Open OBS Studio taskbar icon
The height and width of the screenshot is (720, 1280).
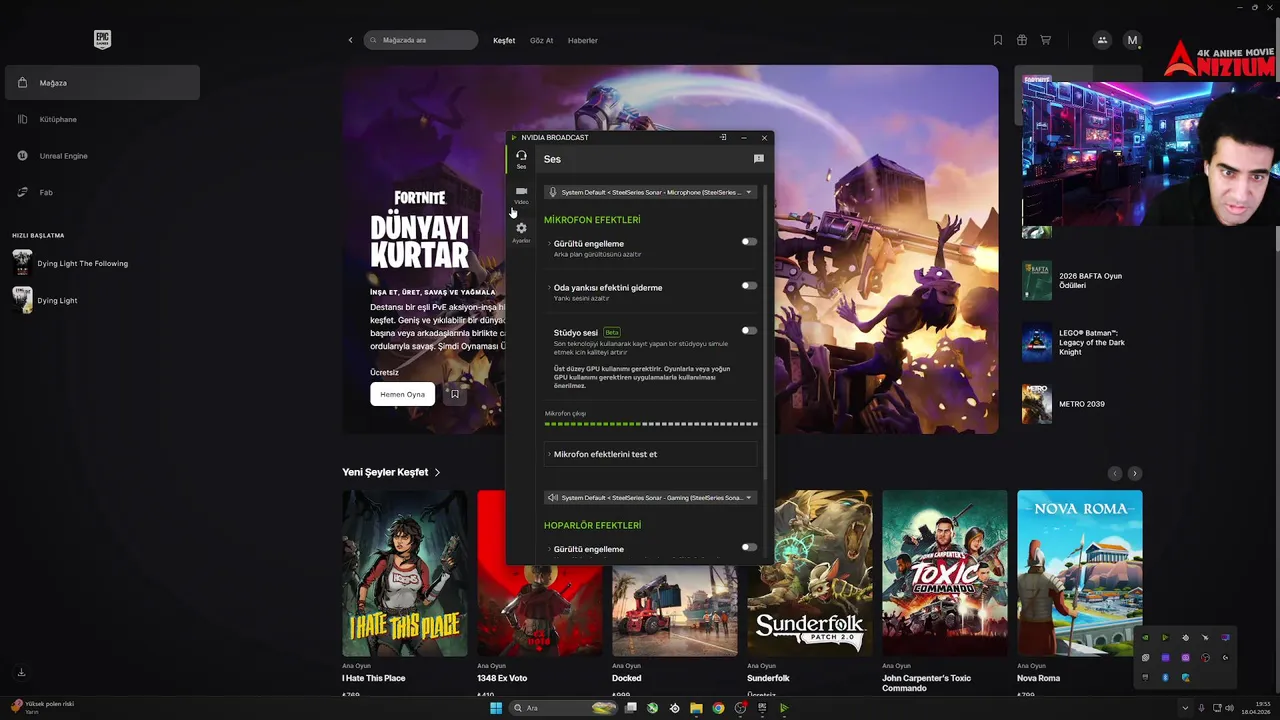(741, 708)
